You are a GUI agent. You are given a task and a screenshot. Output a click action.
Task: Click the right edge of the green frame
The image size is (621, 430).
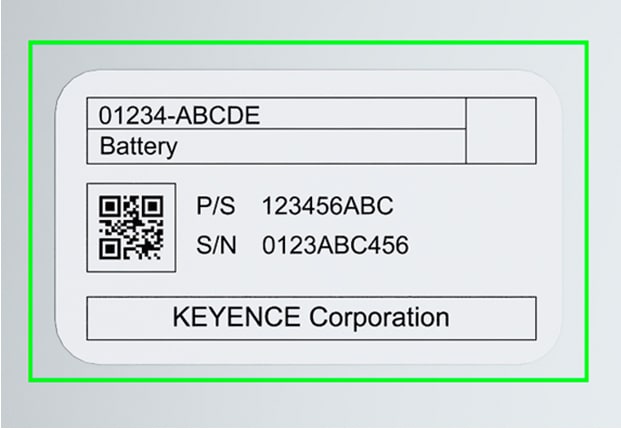coord(587,210)
